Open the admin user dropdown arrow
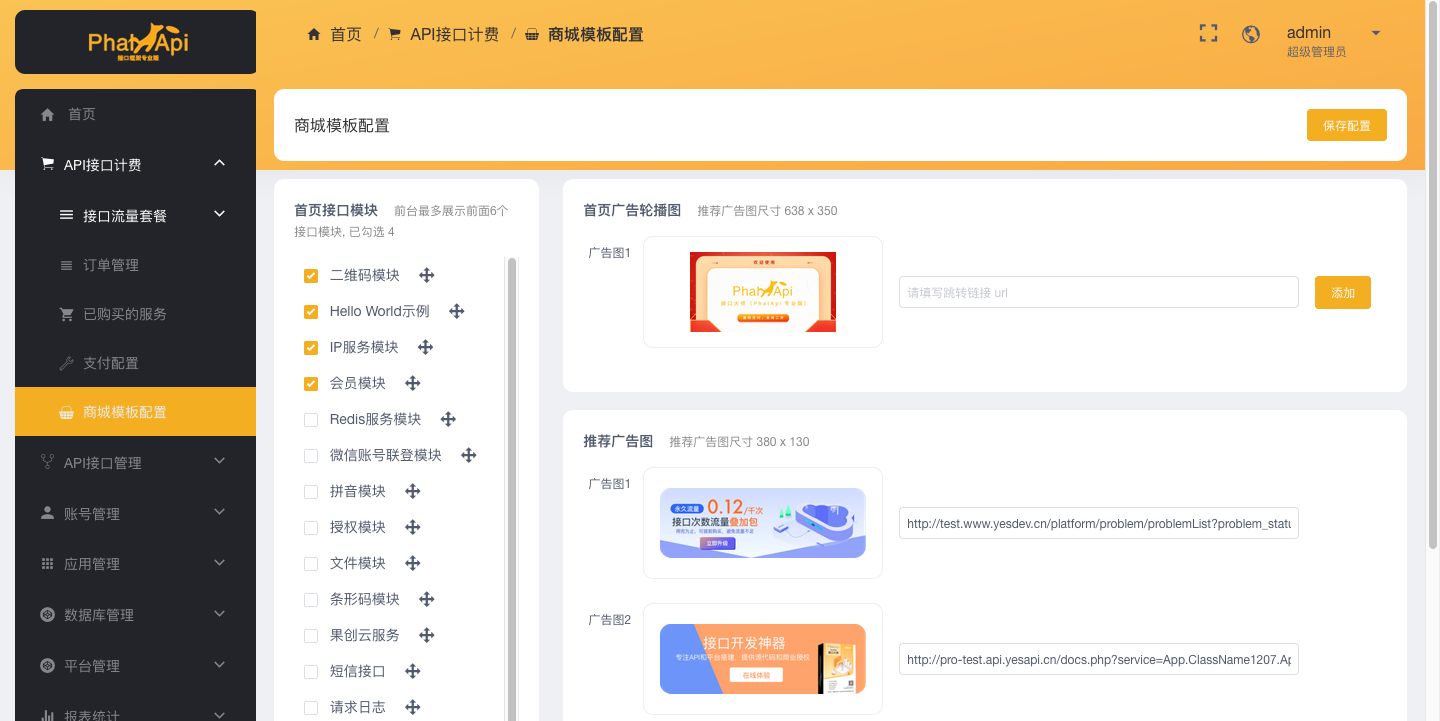 [1376, 33]
